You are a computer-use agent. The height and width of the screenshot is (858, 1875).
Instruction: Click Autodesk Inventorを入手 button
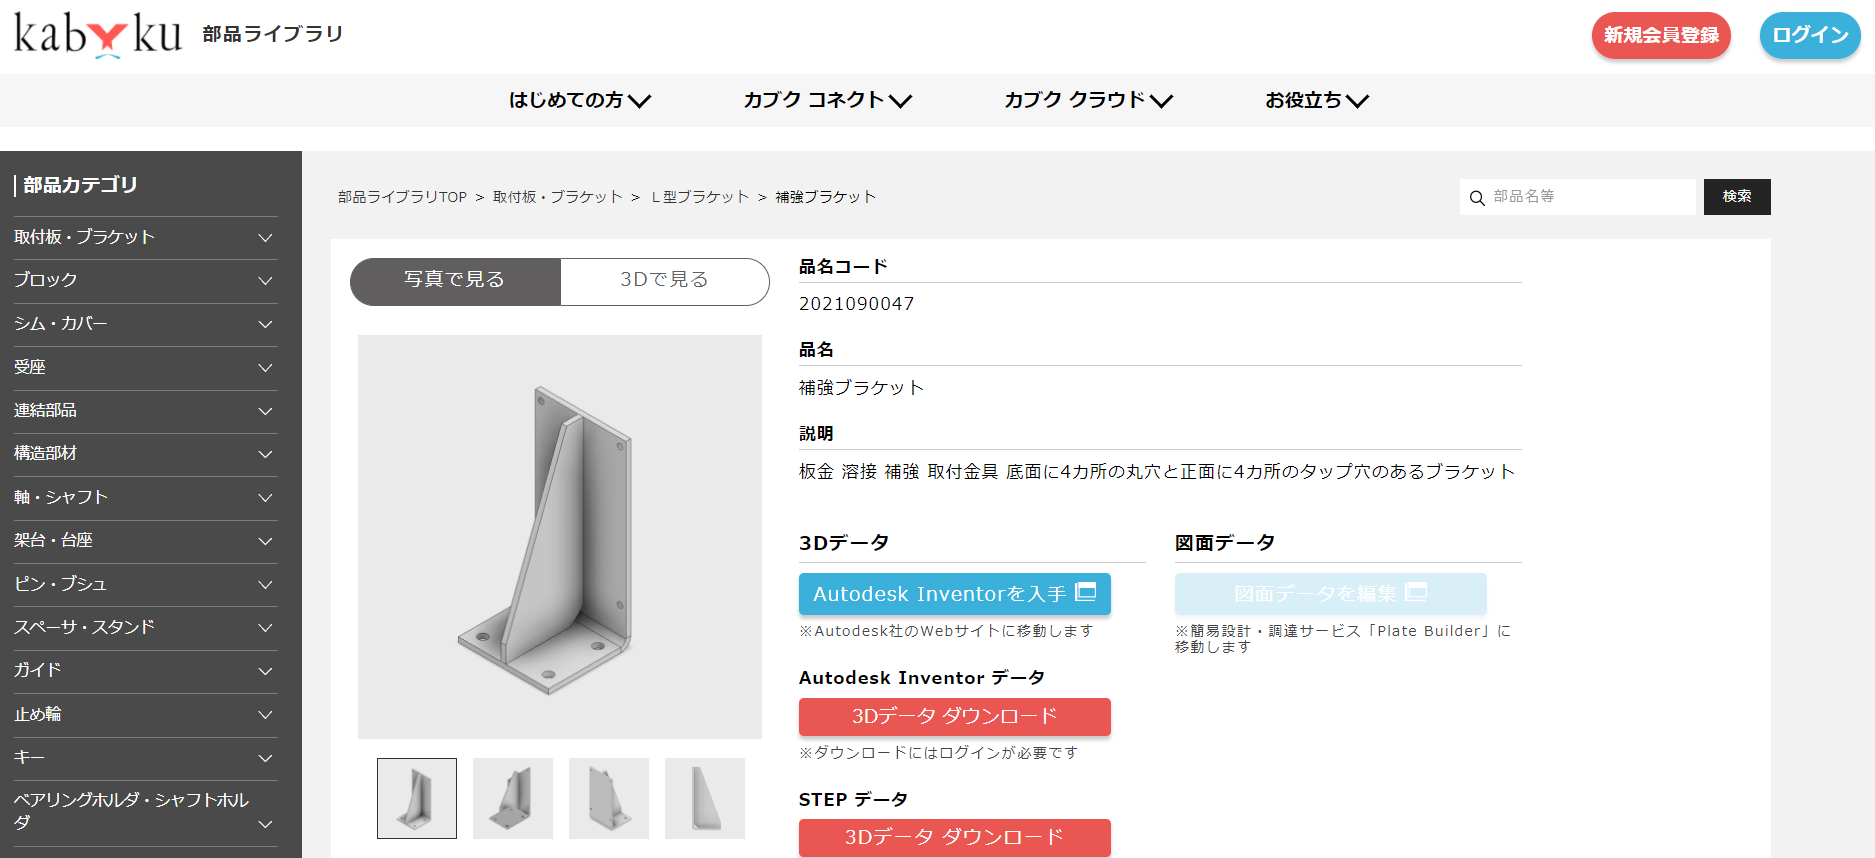click(954, 594)
